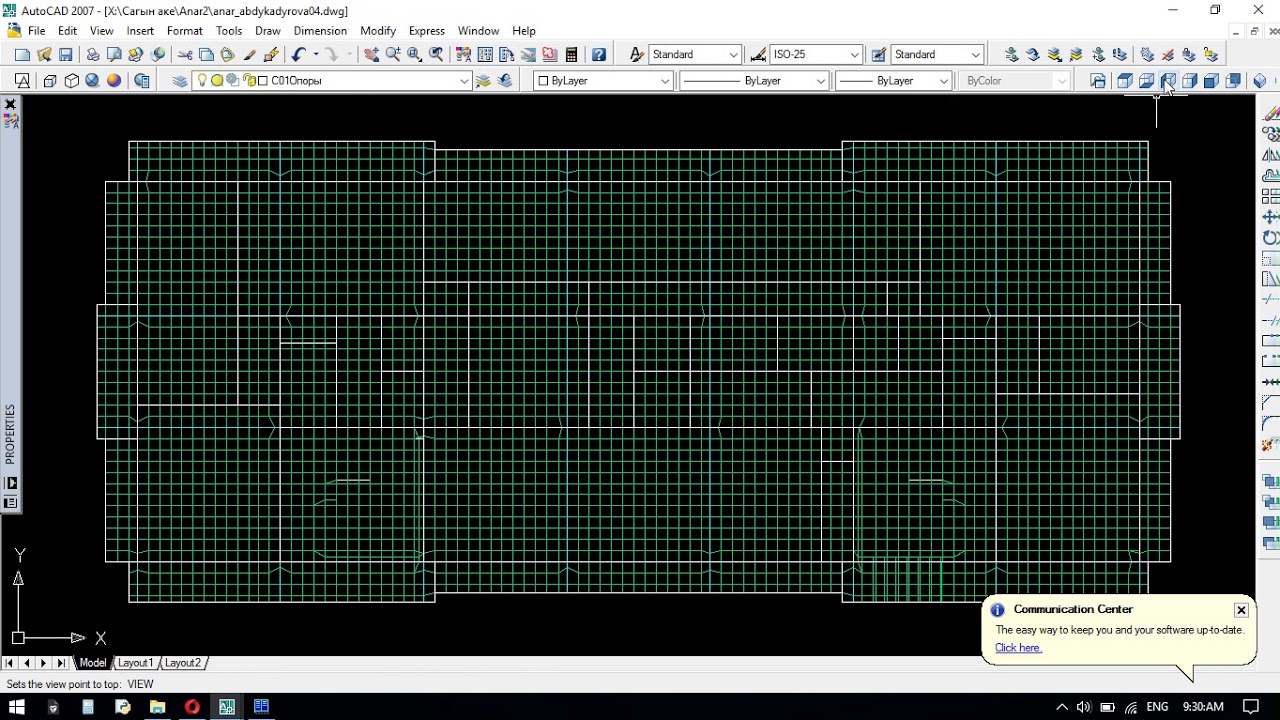This screenshot has width=1280, height=720.
Task: Toggle layer freeze/thaw sun icon
Action: pos(217,81)
